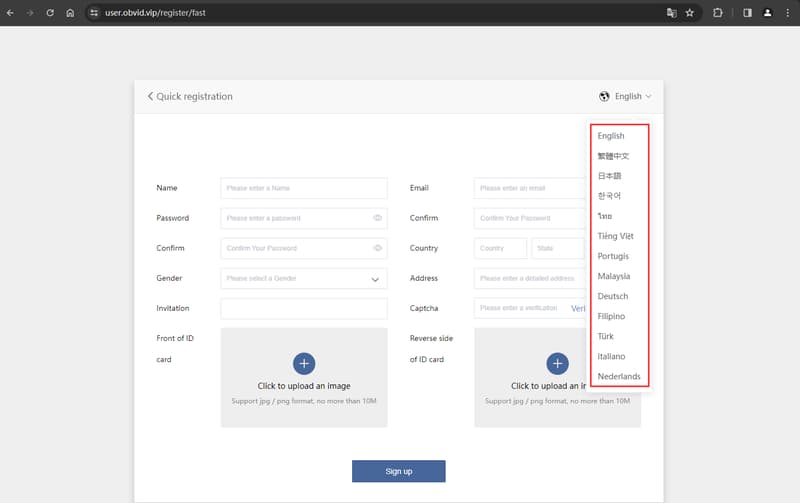Go back using Quick registration arrow

[150, 96]
